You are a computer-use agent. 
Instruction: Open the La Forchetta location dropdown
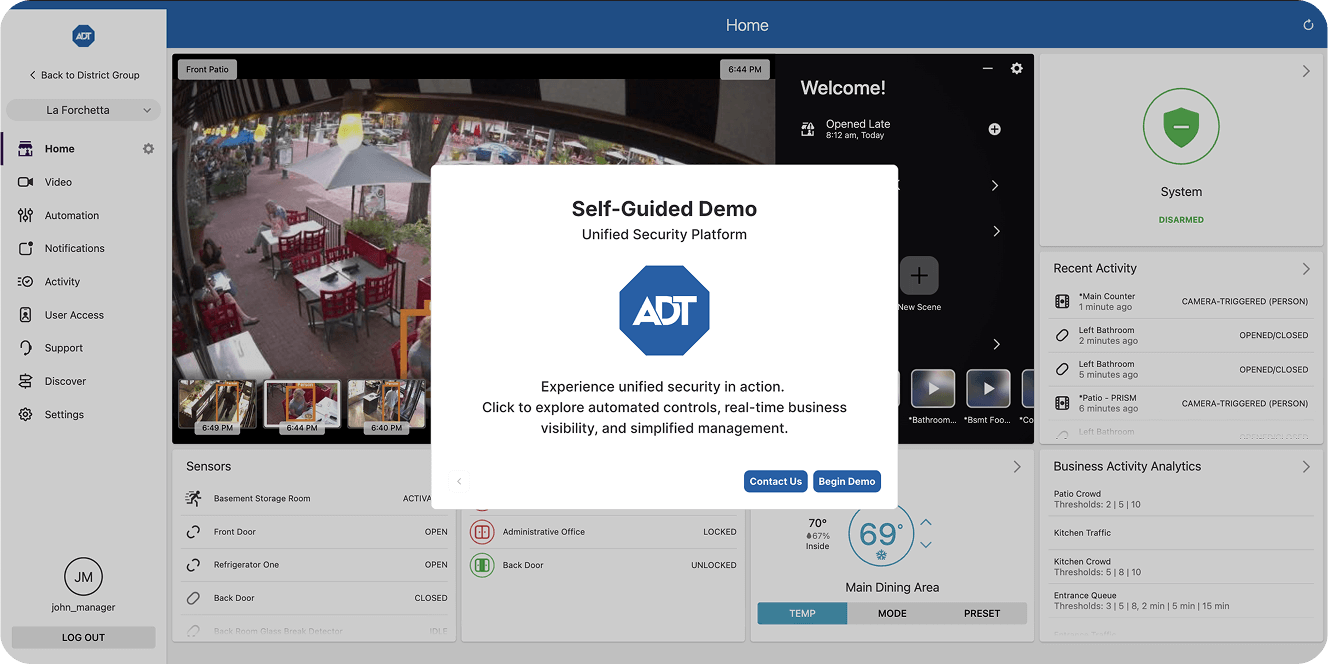[x=84, y=110]
